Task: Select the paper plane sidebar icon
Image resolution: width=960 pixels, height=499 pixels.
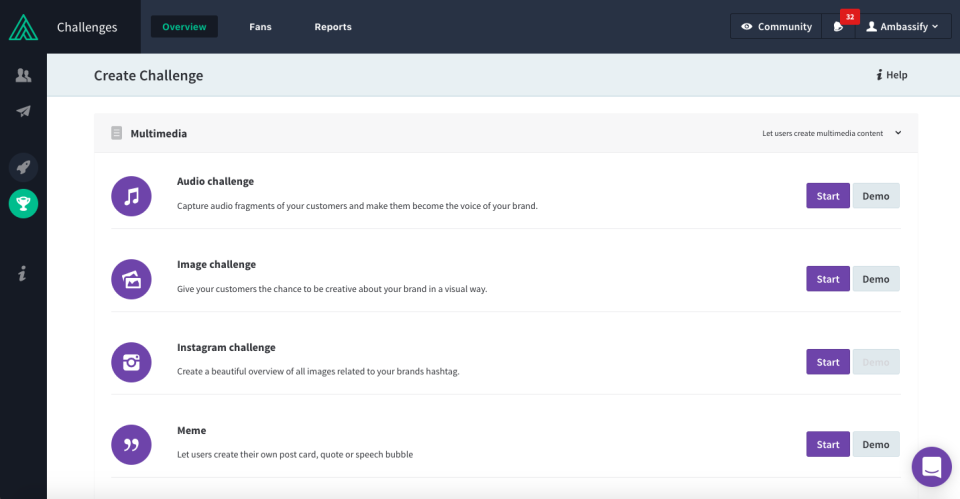Action: tap(23, 111)
